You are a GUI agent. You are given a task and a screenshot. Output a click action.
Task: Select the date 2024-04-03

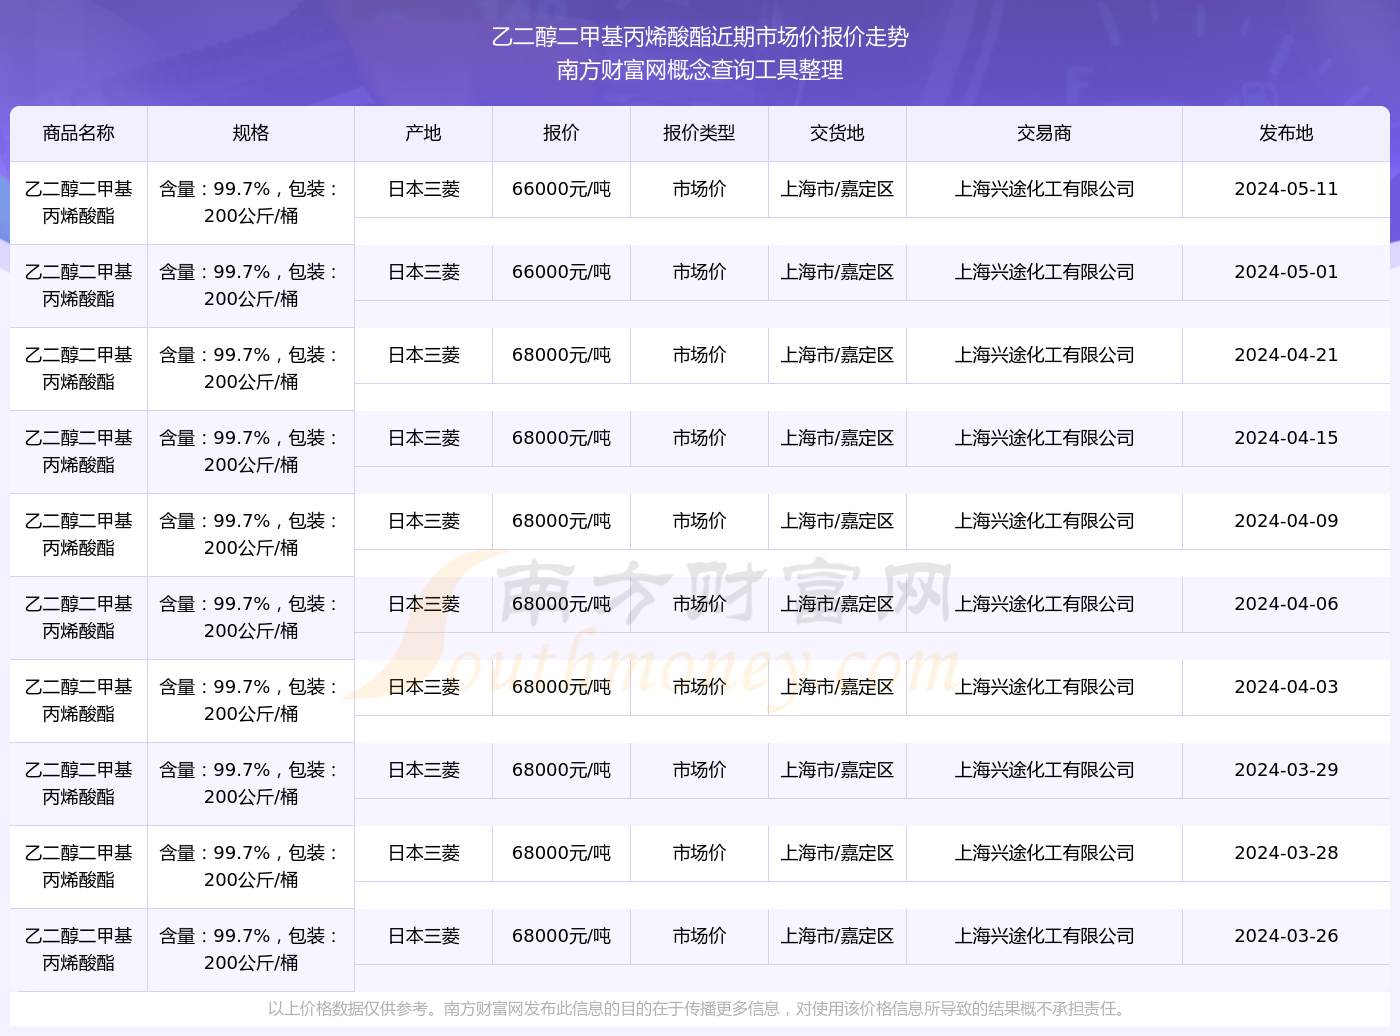(1286, 687)
